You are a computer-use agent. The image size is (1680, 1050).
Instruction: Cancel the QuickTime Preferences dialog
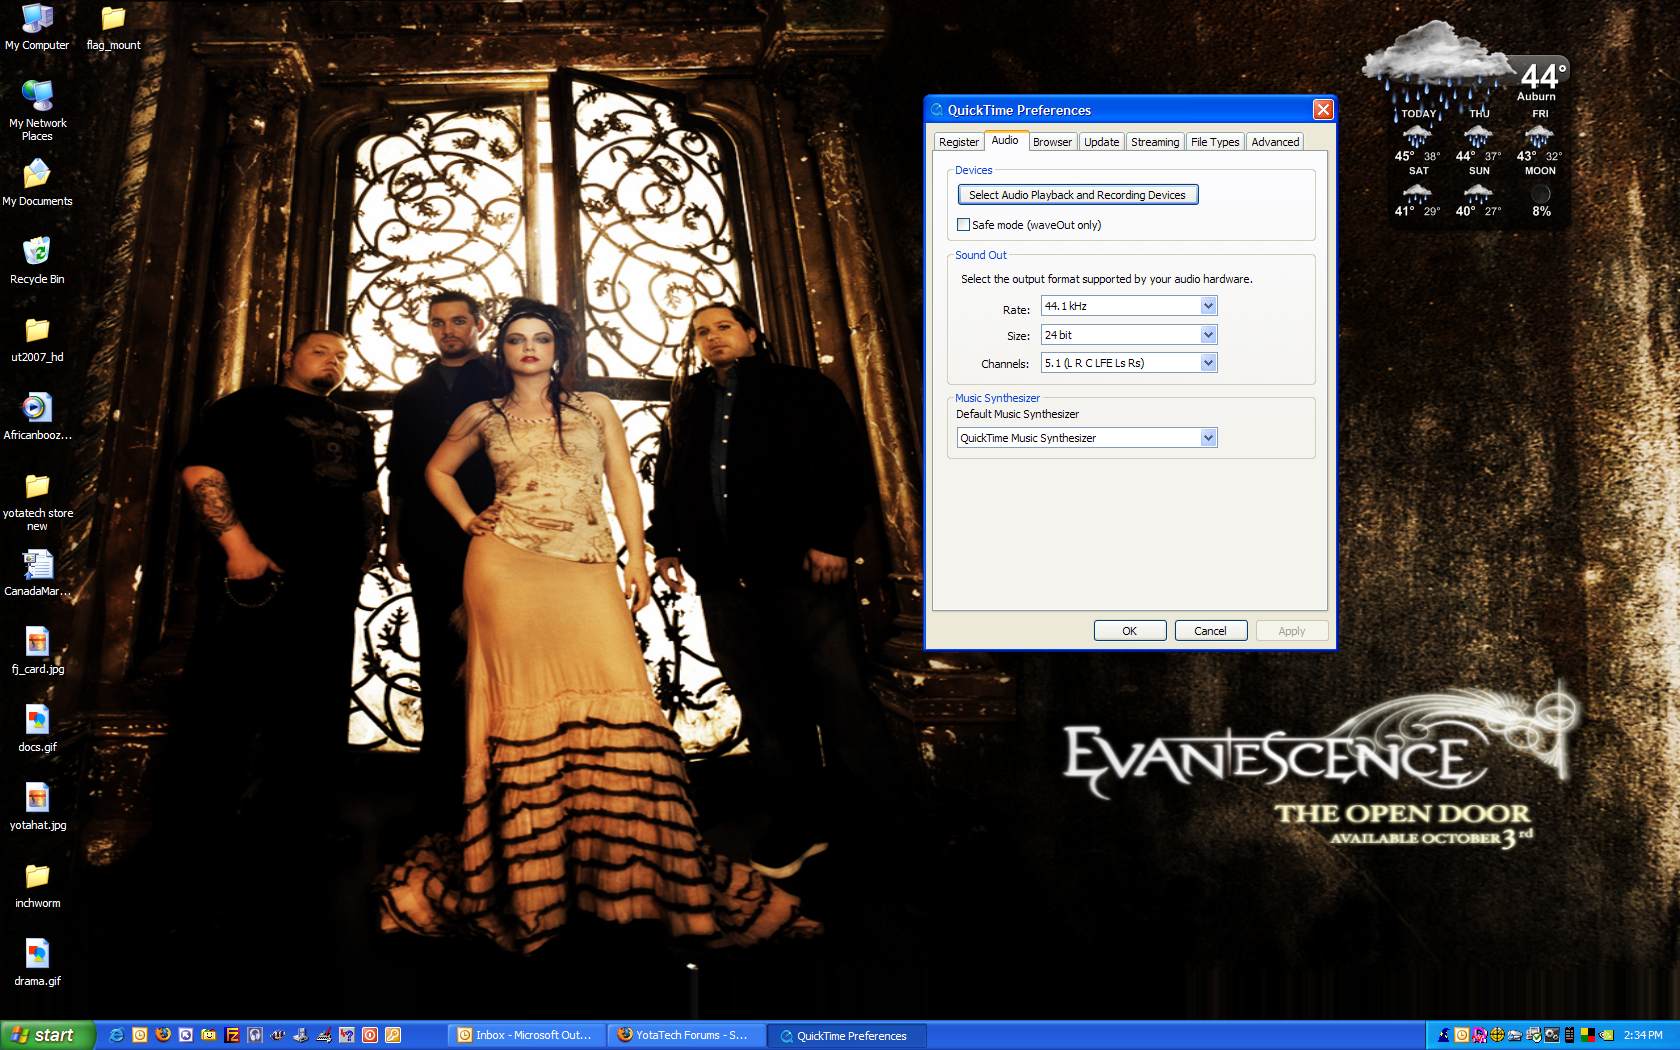[1210, 631]
